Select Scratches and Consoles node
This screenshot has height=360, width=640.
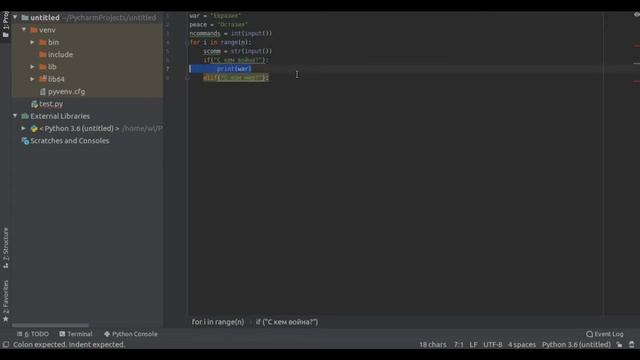pyautogui.click(x=69, y=141)
